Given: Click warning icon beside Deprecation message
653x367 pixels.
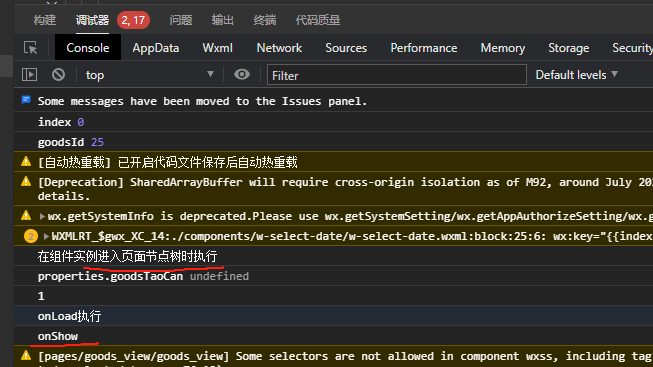Looking at the screenshot, I should [x=26, y=182].
